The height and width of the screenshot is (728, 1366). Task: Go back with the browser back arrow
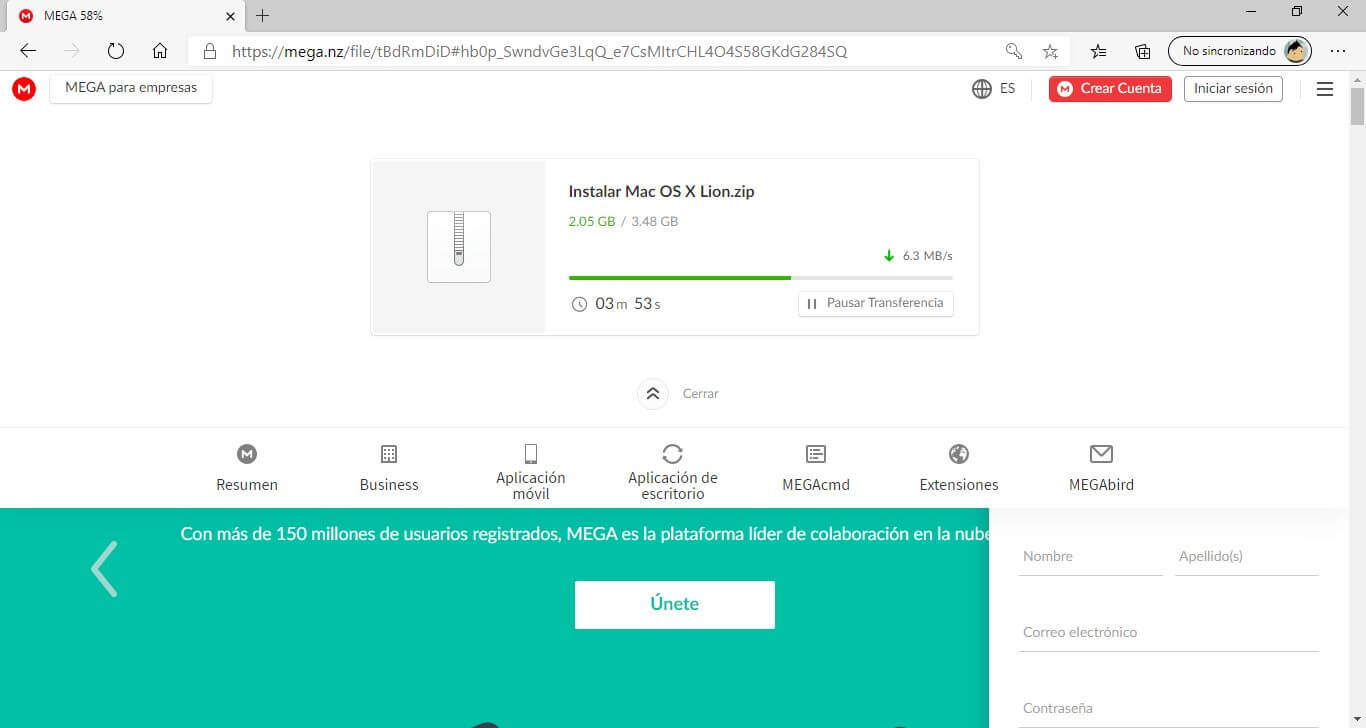click(x=28, y=51)
